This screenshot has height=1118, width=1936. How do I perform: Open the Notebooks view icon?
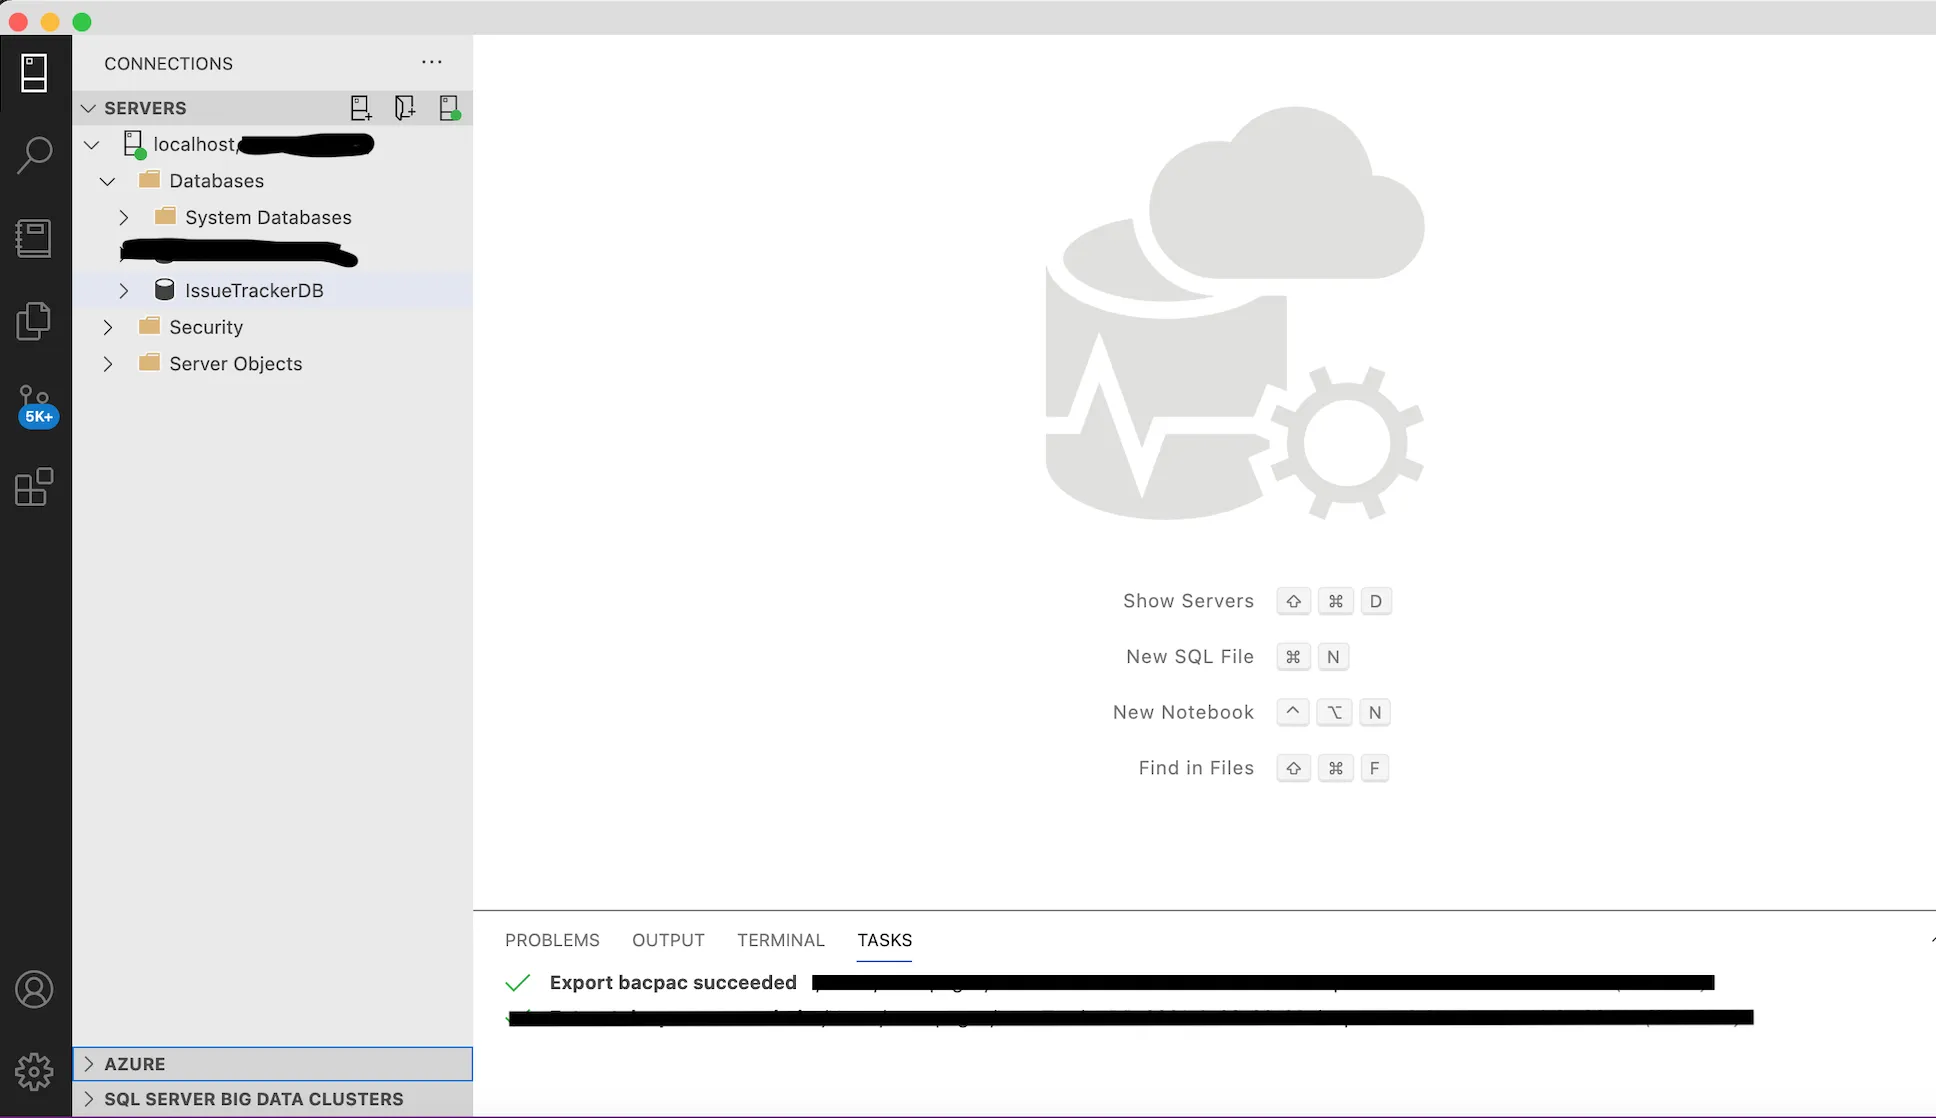(x=34, y=238)
